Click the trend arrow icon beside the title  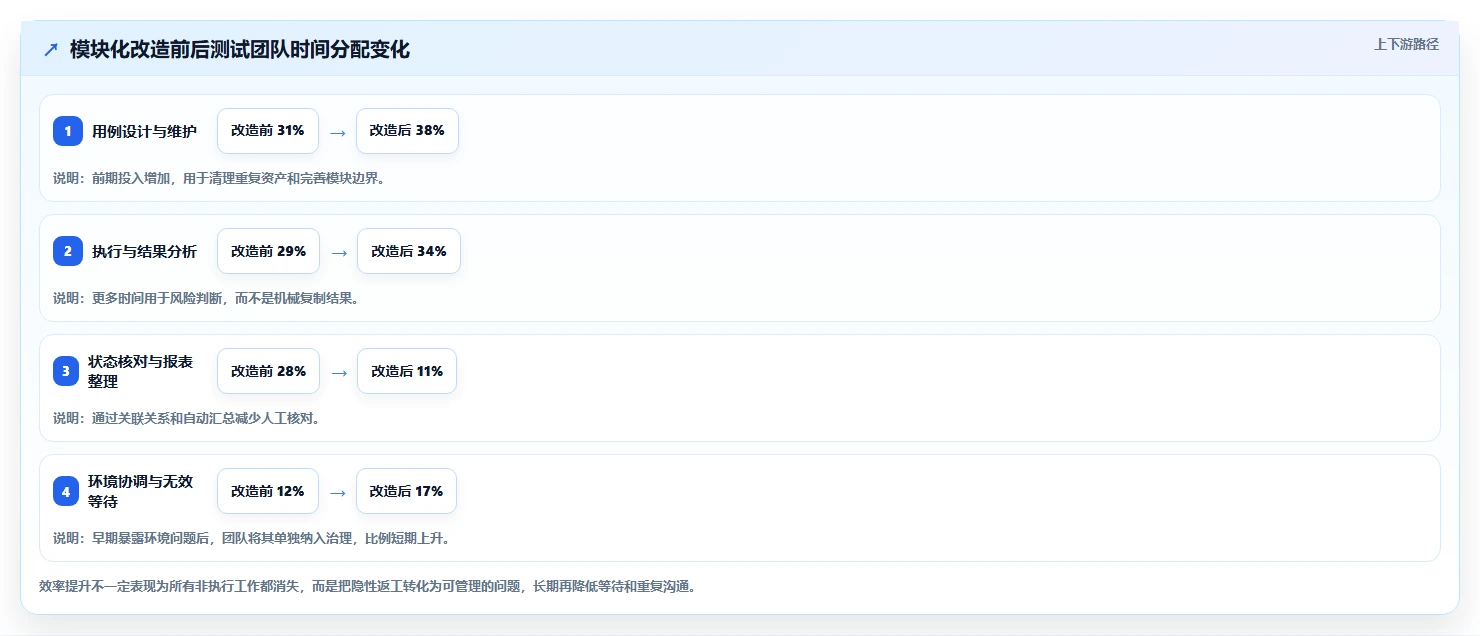pyautogui.click(x=51, y=50)
